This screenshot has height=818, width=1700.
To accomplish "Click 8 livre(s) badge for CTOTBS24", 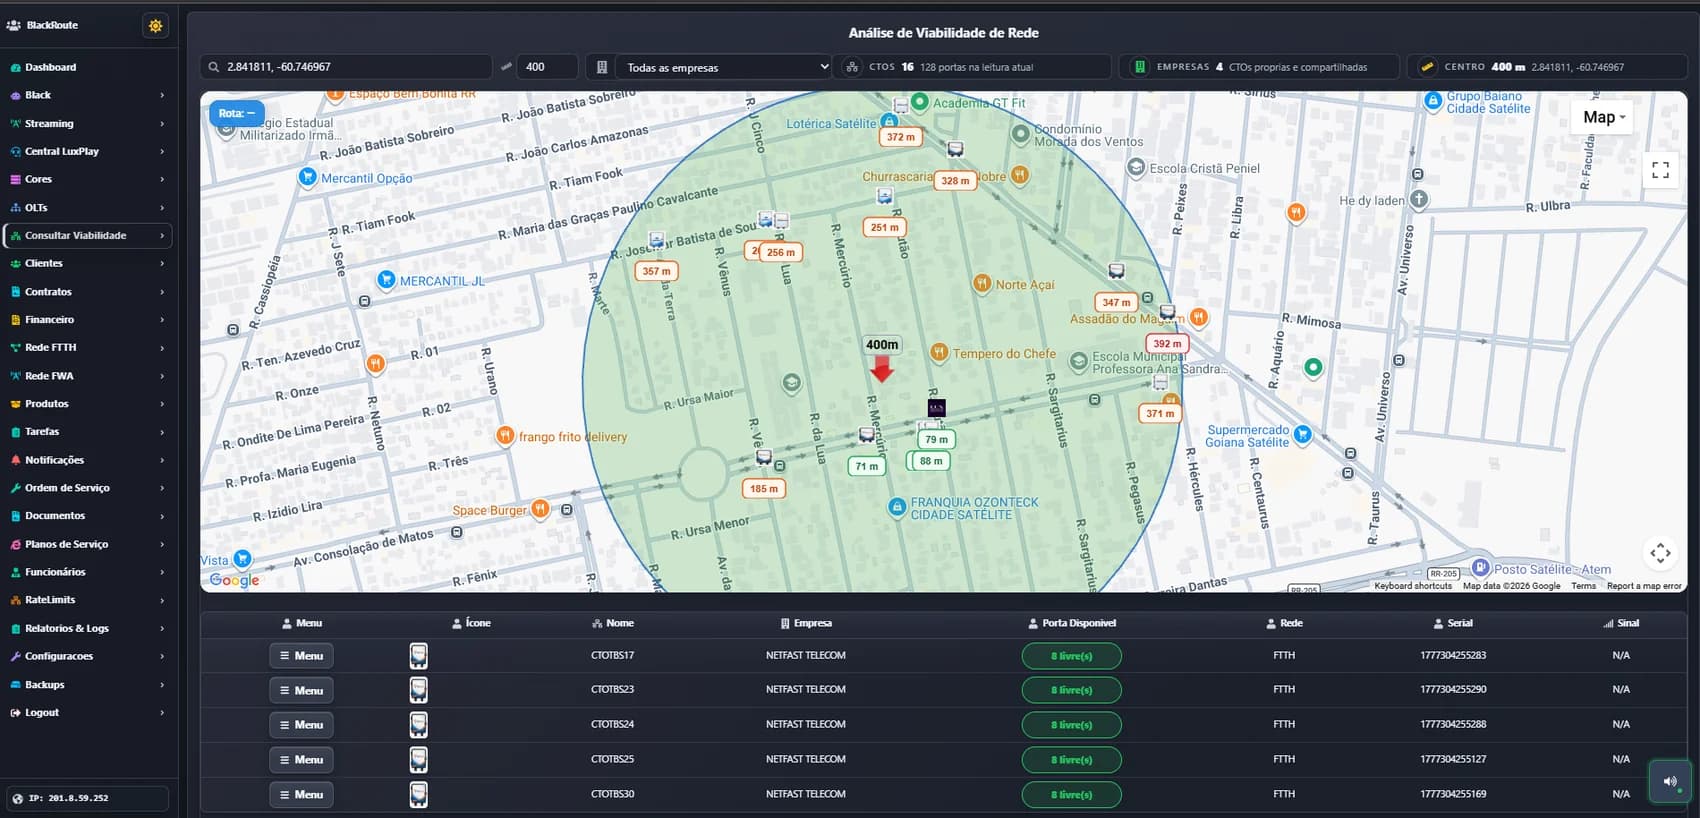I will (1071, 725).
